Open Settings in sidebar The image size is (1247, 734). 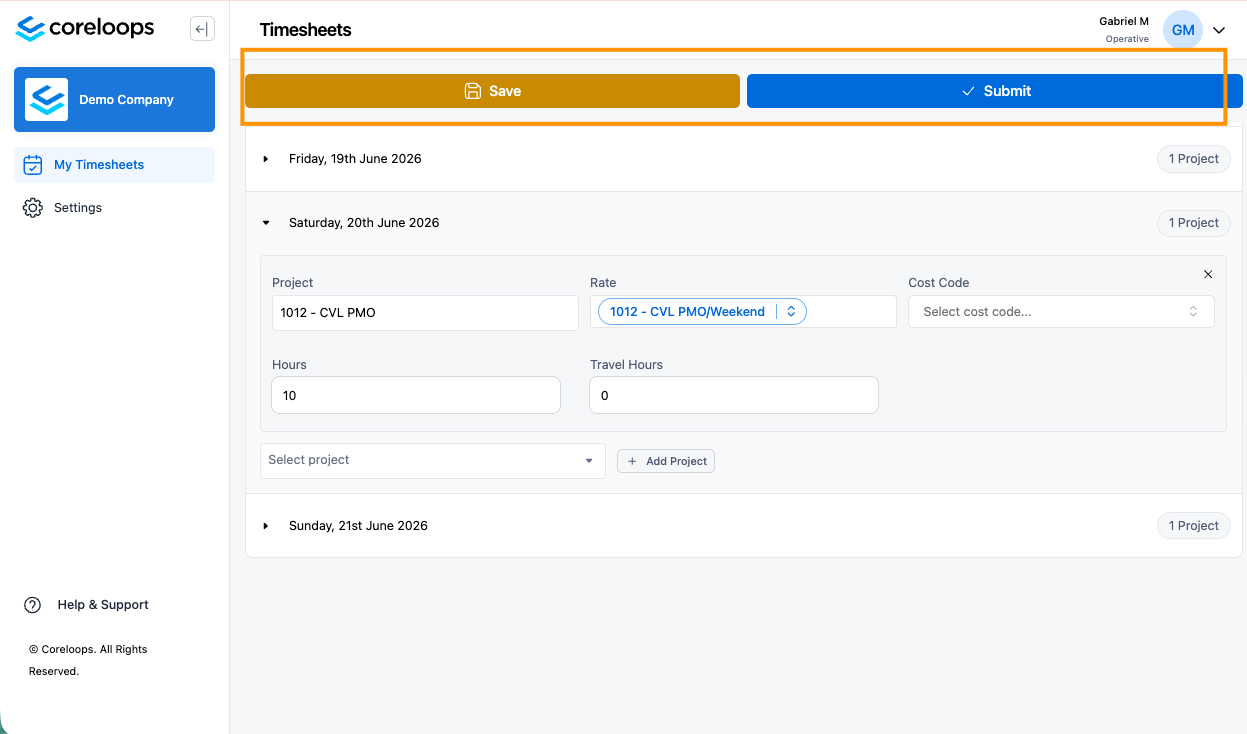pyautogui.click(x=114, y=208)
